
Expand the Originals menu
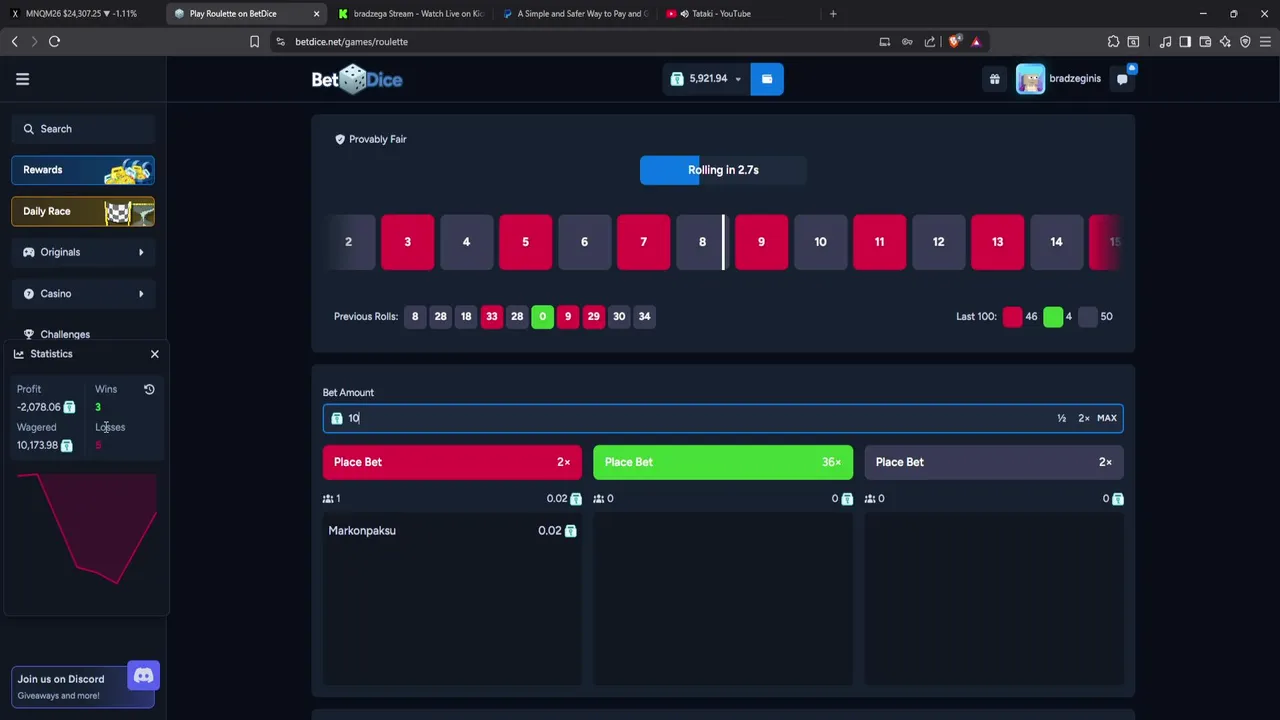tap(83, 252)
